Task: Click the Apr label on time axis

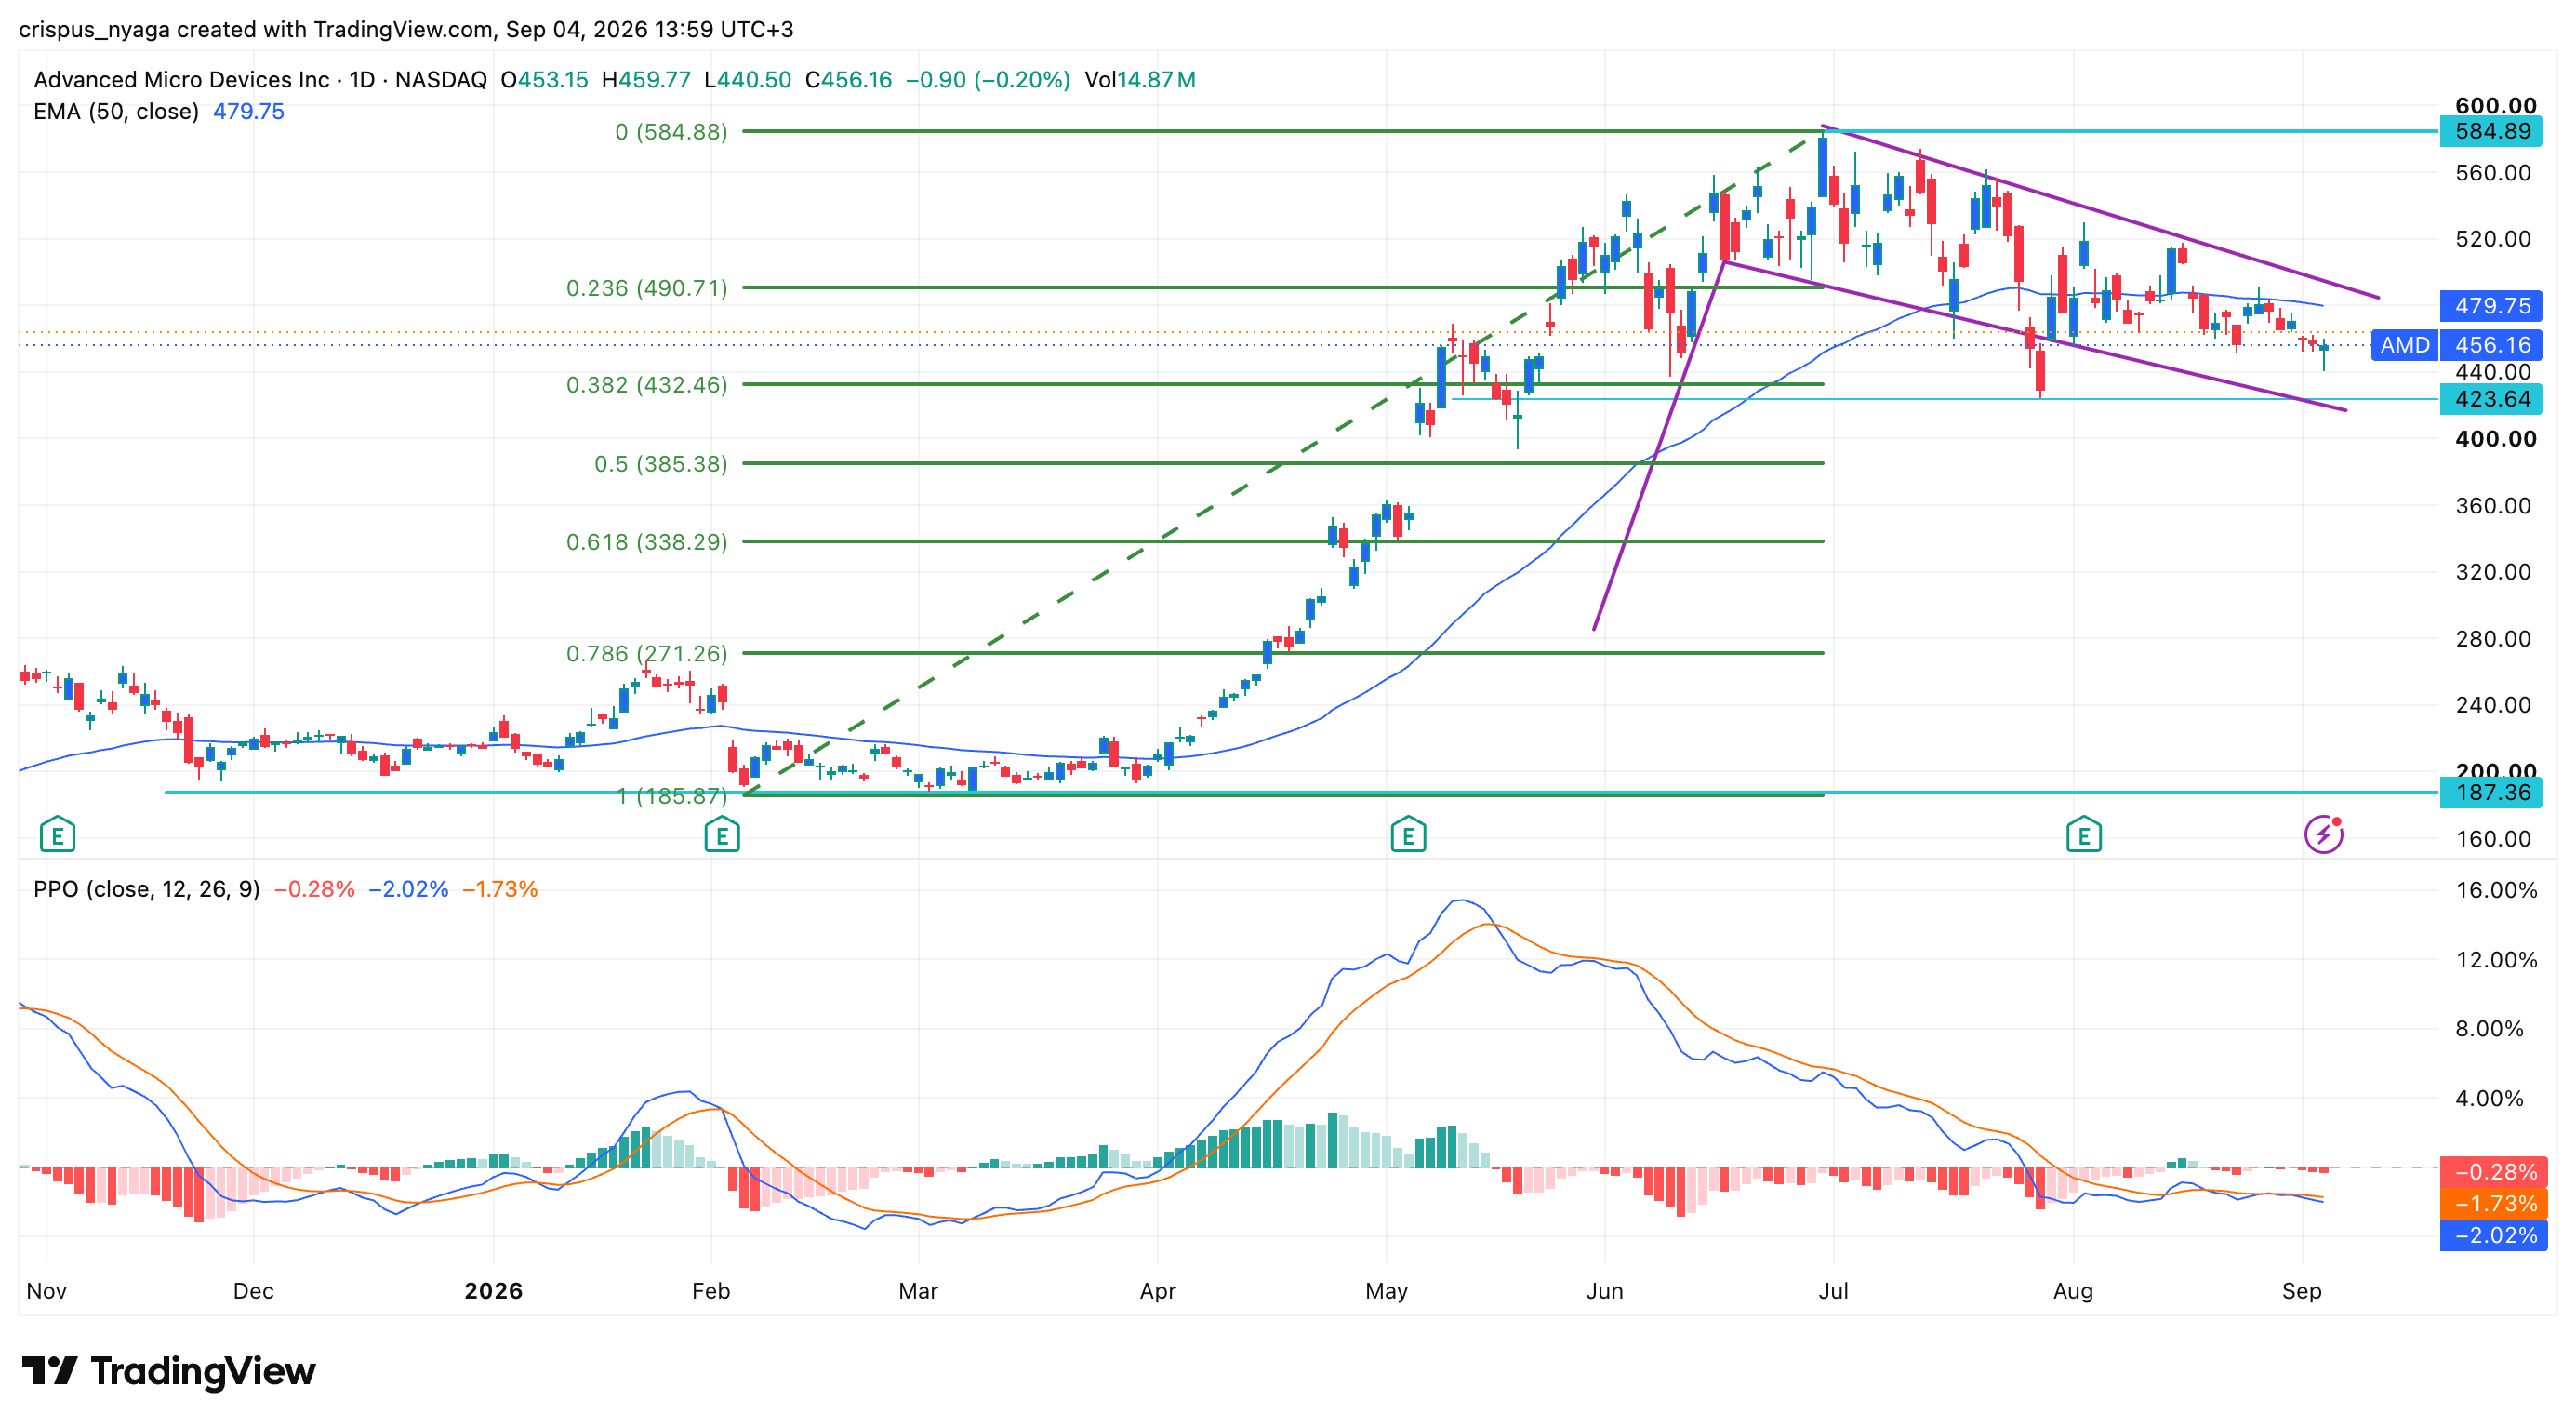Action: [1157, 1291]
